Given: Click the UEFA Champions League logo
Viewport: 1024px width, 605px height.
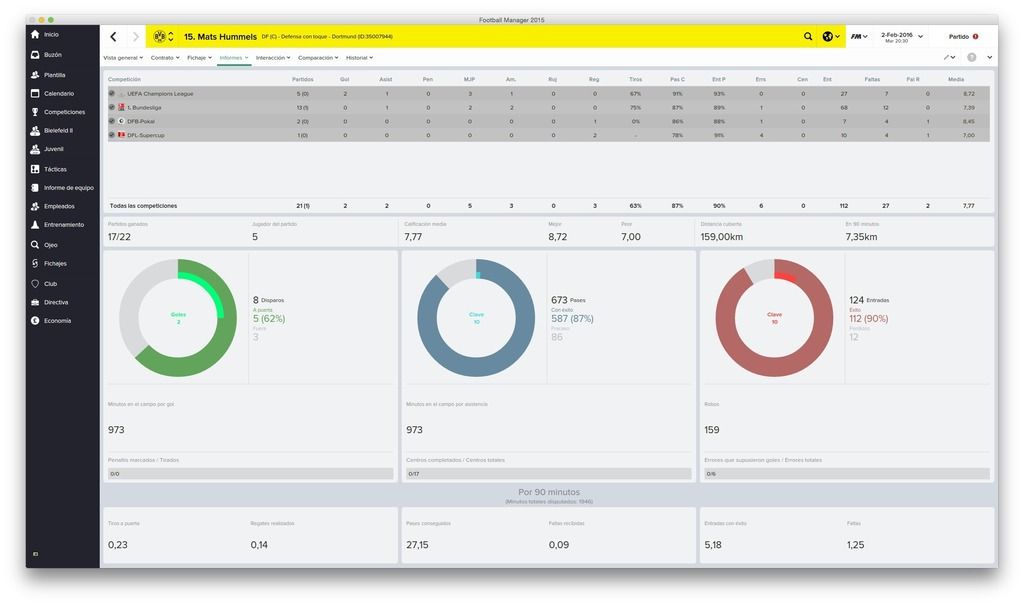Looking at the screenshot, I should 121,93.
